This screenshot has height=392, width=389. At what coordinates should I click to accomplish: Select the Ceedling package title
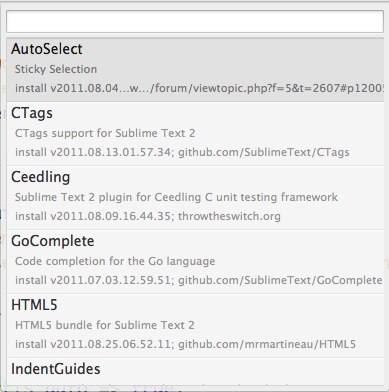point(41,177)
